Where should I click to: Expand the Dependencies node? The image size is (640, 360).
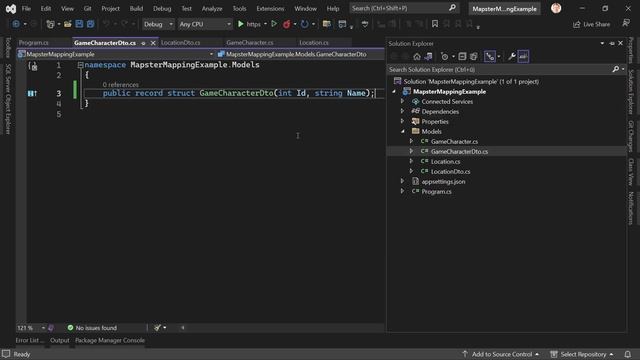point(402,111)
